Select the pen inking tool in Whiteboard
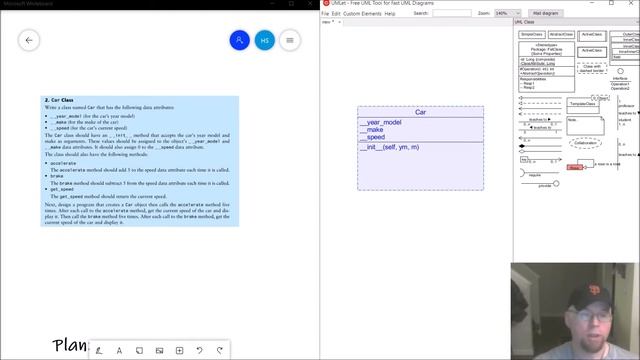The height and width of the screenshot is (360, 640). pos(99,350)
